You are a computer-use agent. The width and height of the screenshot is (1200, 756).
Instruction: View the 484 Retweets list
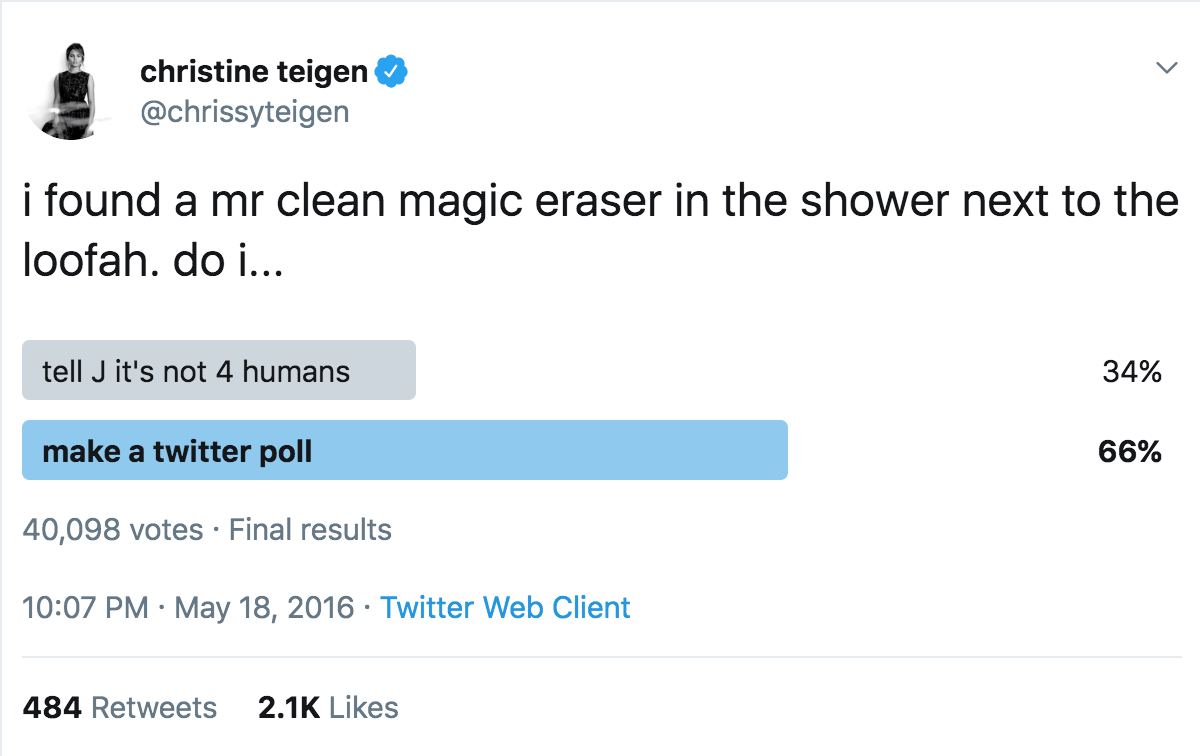click(x=119, y=708)
